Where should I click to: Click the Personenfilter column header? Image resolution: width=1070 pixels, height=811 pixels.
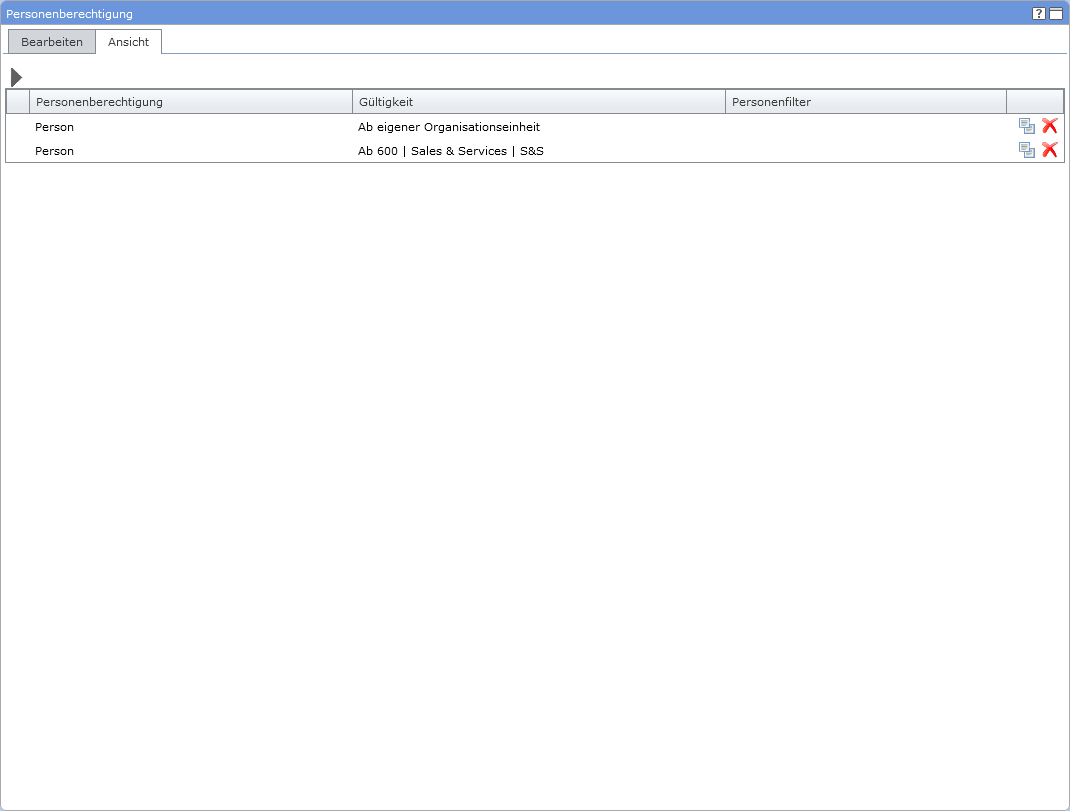(x=865, y=102)
